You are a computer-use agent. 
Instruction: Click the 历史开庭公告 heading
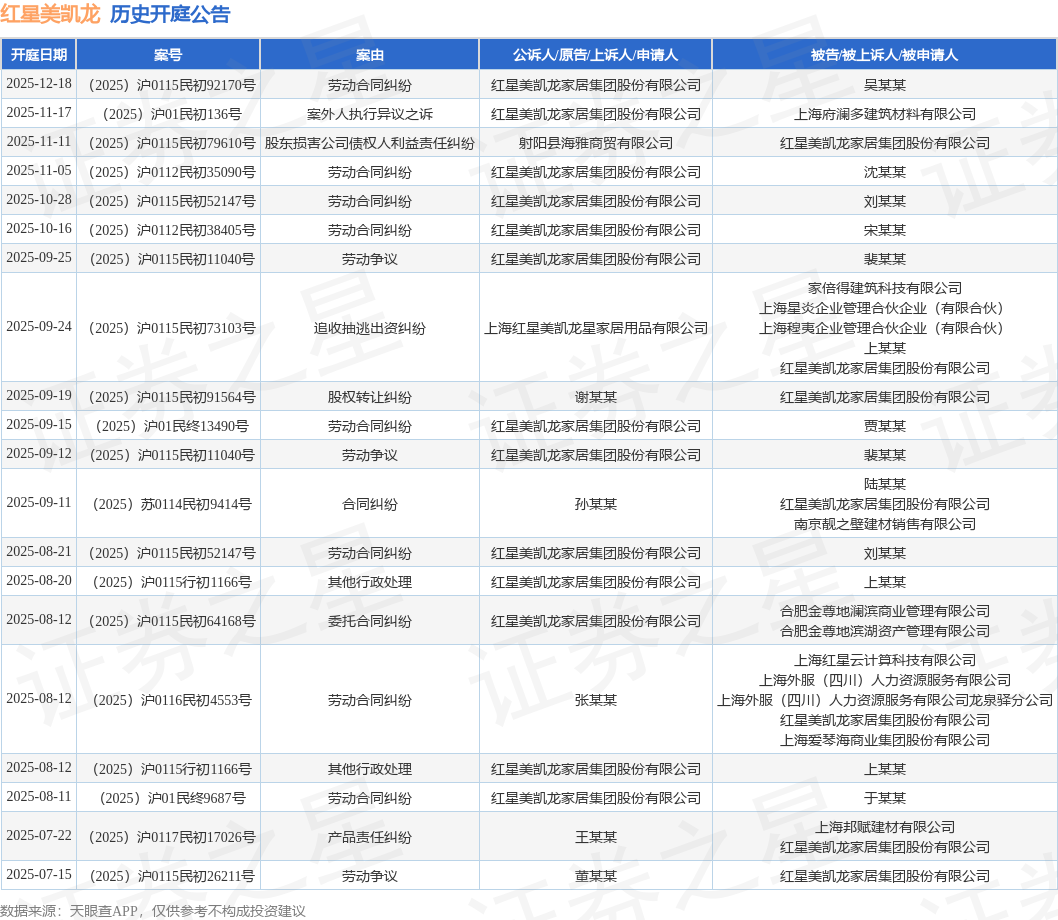170,14
